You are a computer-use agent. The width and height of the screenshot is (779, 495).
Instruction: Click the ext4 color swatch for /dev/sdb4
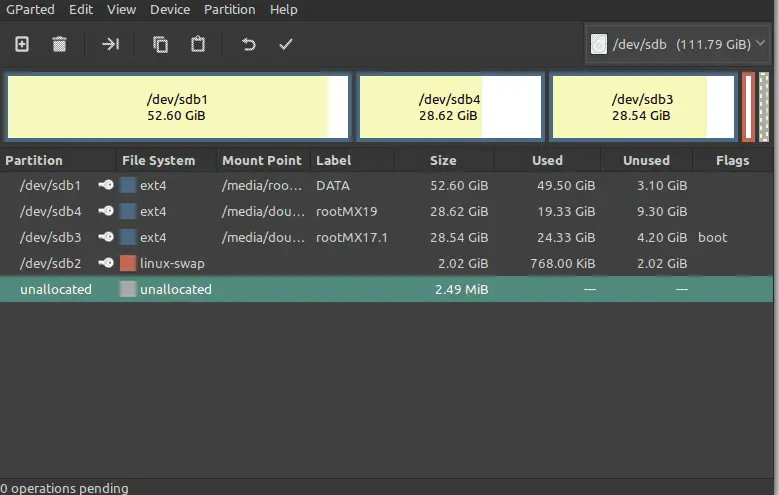coord(128,211)
